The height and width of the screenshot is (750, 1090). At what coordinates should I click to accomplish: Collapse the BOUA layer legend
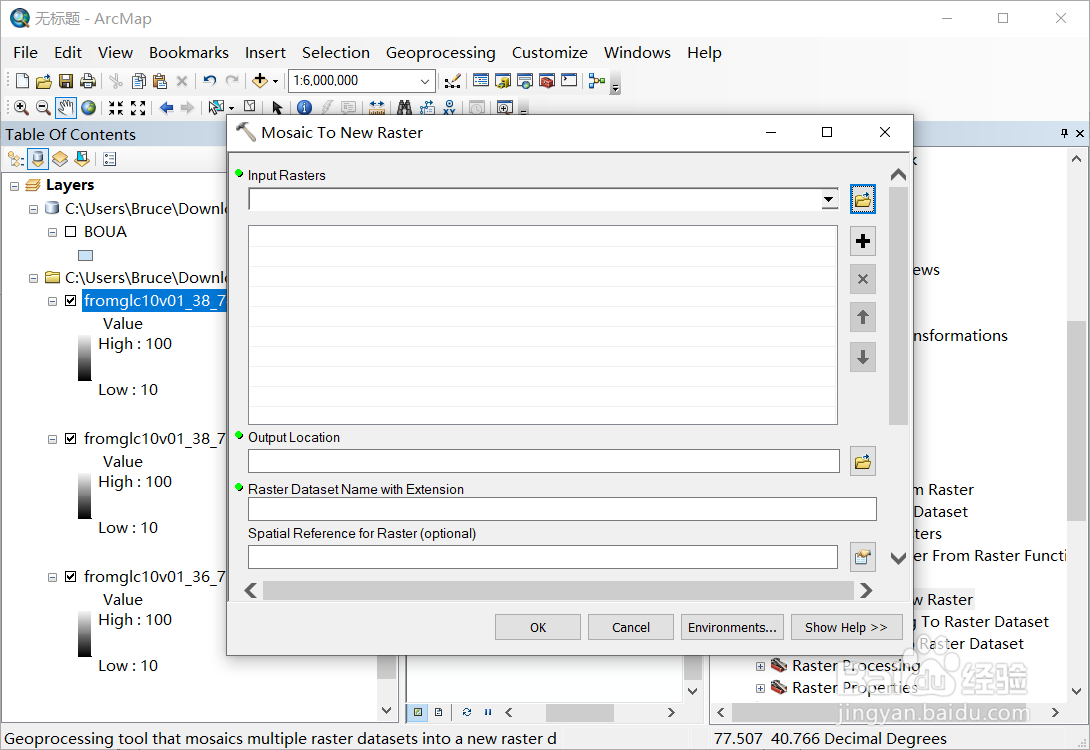click(52, 232)
